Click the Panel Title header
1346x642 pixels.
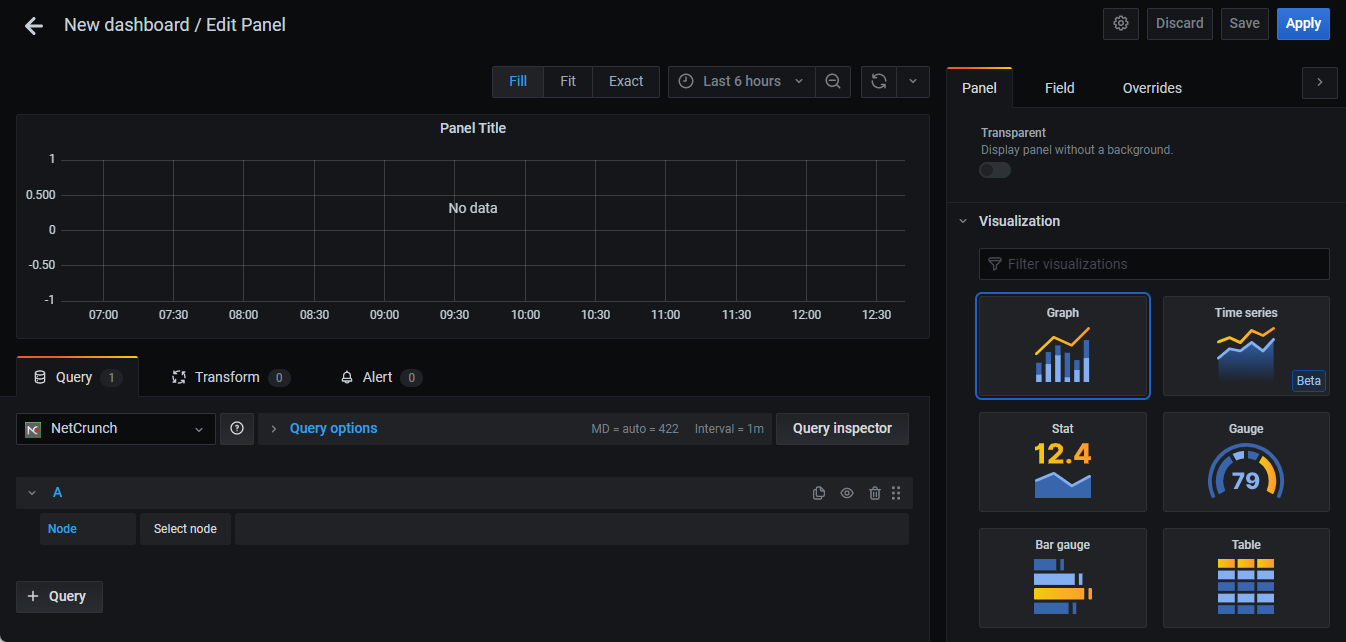click(x=473, y=128)
